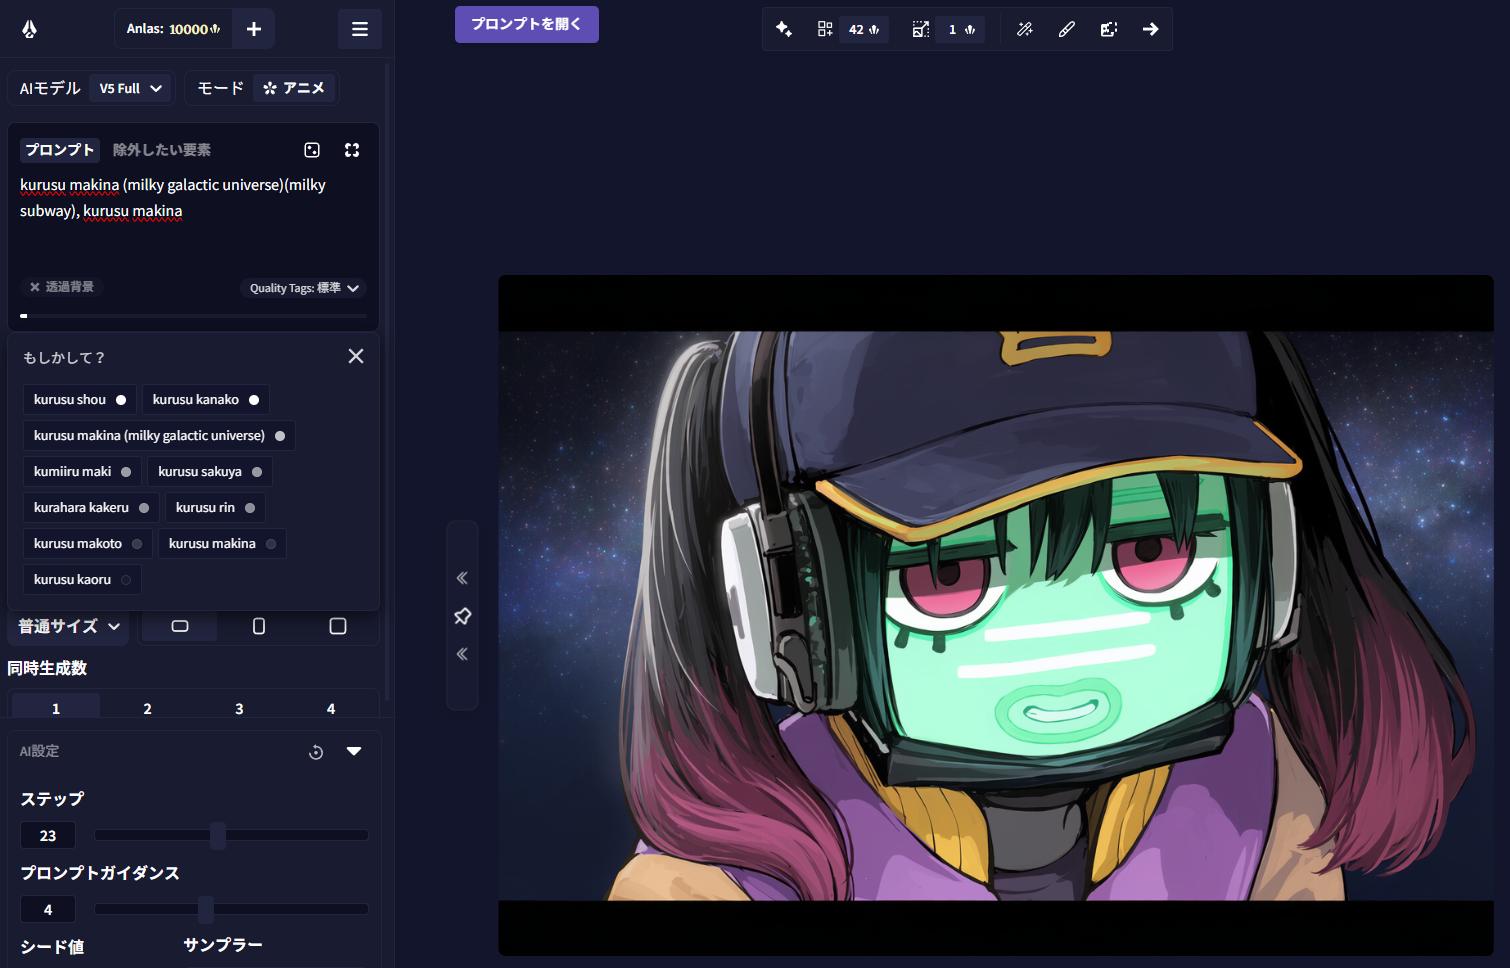
Task: Set 同時生成数 to 4
Action: 331,708
